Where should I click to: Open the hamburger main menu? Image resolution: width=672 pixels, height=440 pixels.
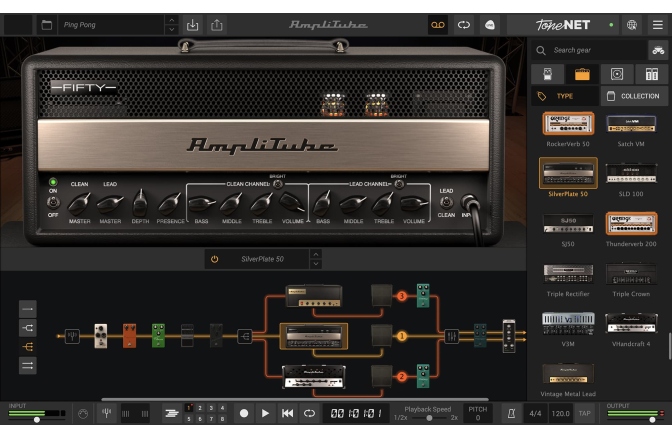pos(657,25)
